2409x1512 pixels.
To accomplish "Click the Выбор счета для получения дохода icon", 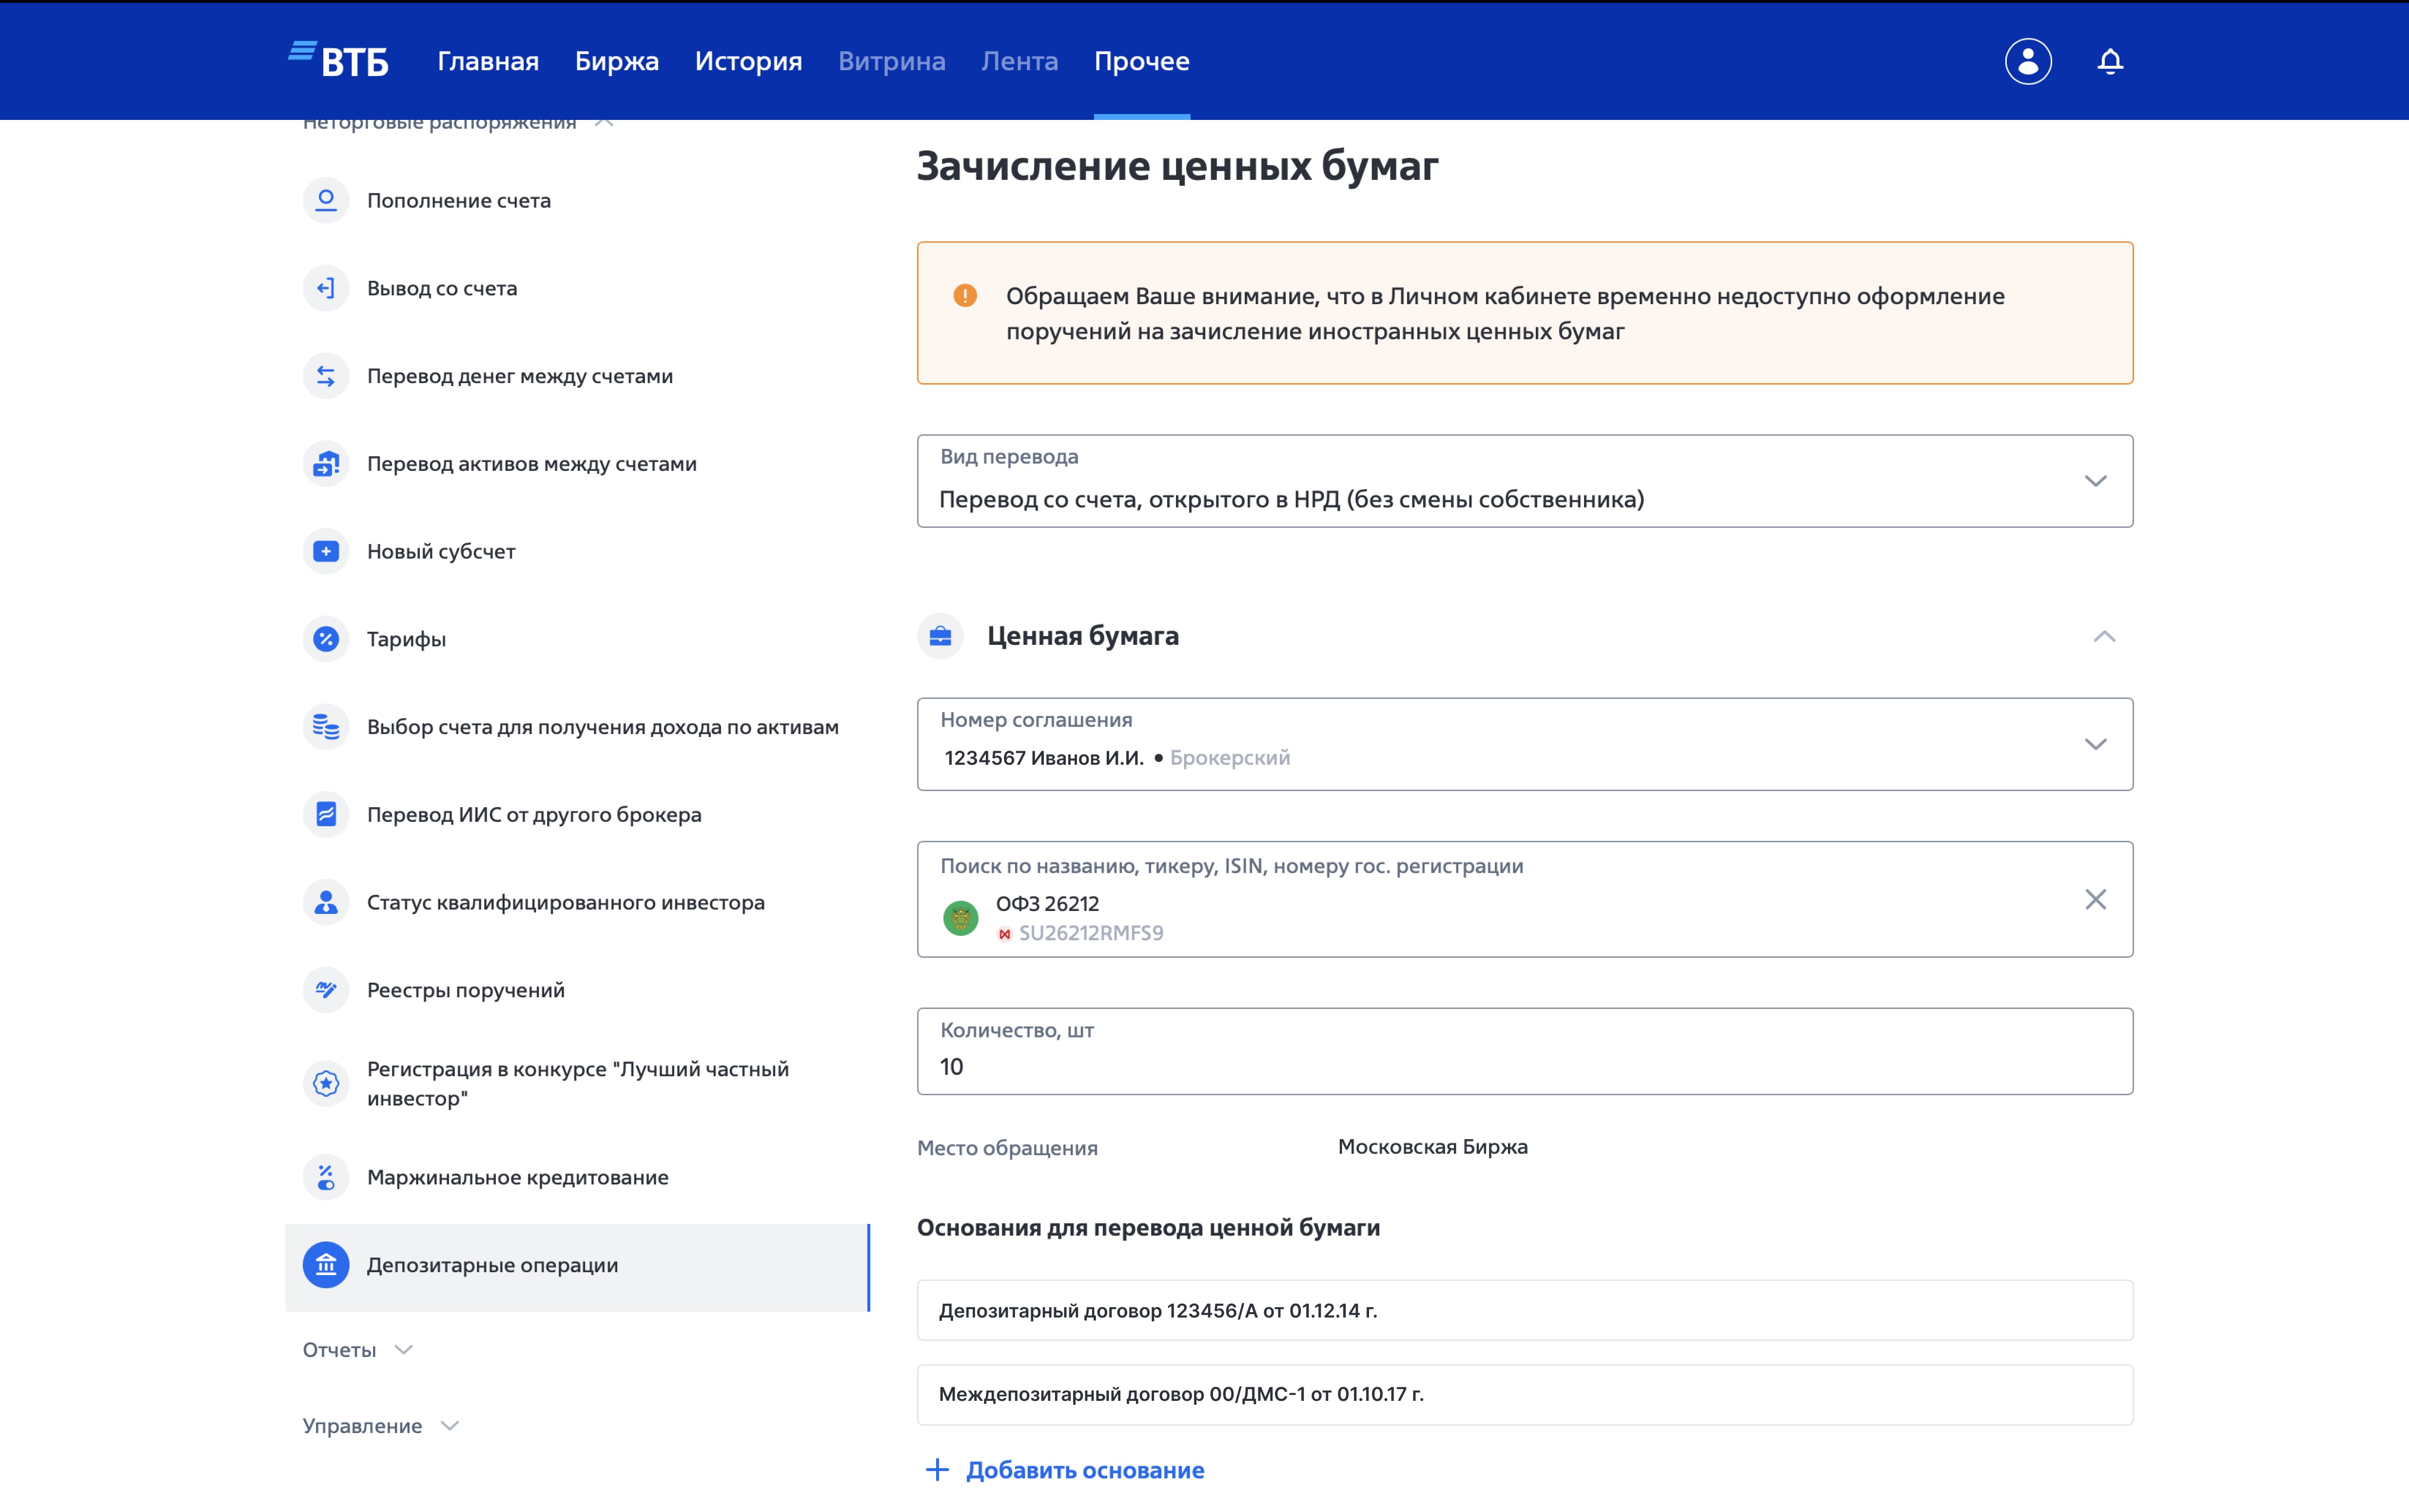I will 326,727.
